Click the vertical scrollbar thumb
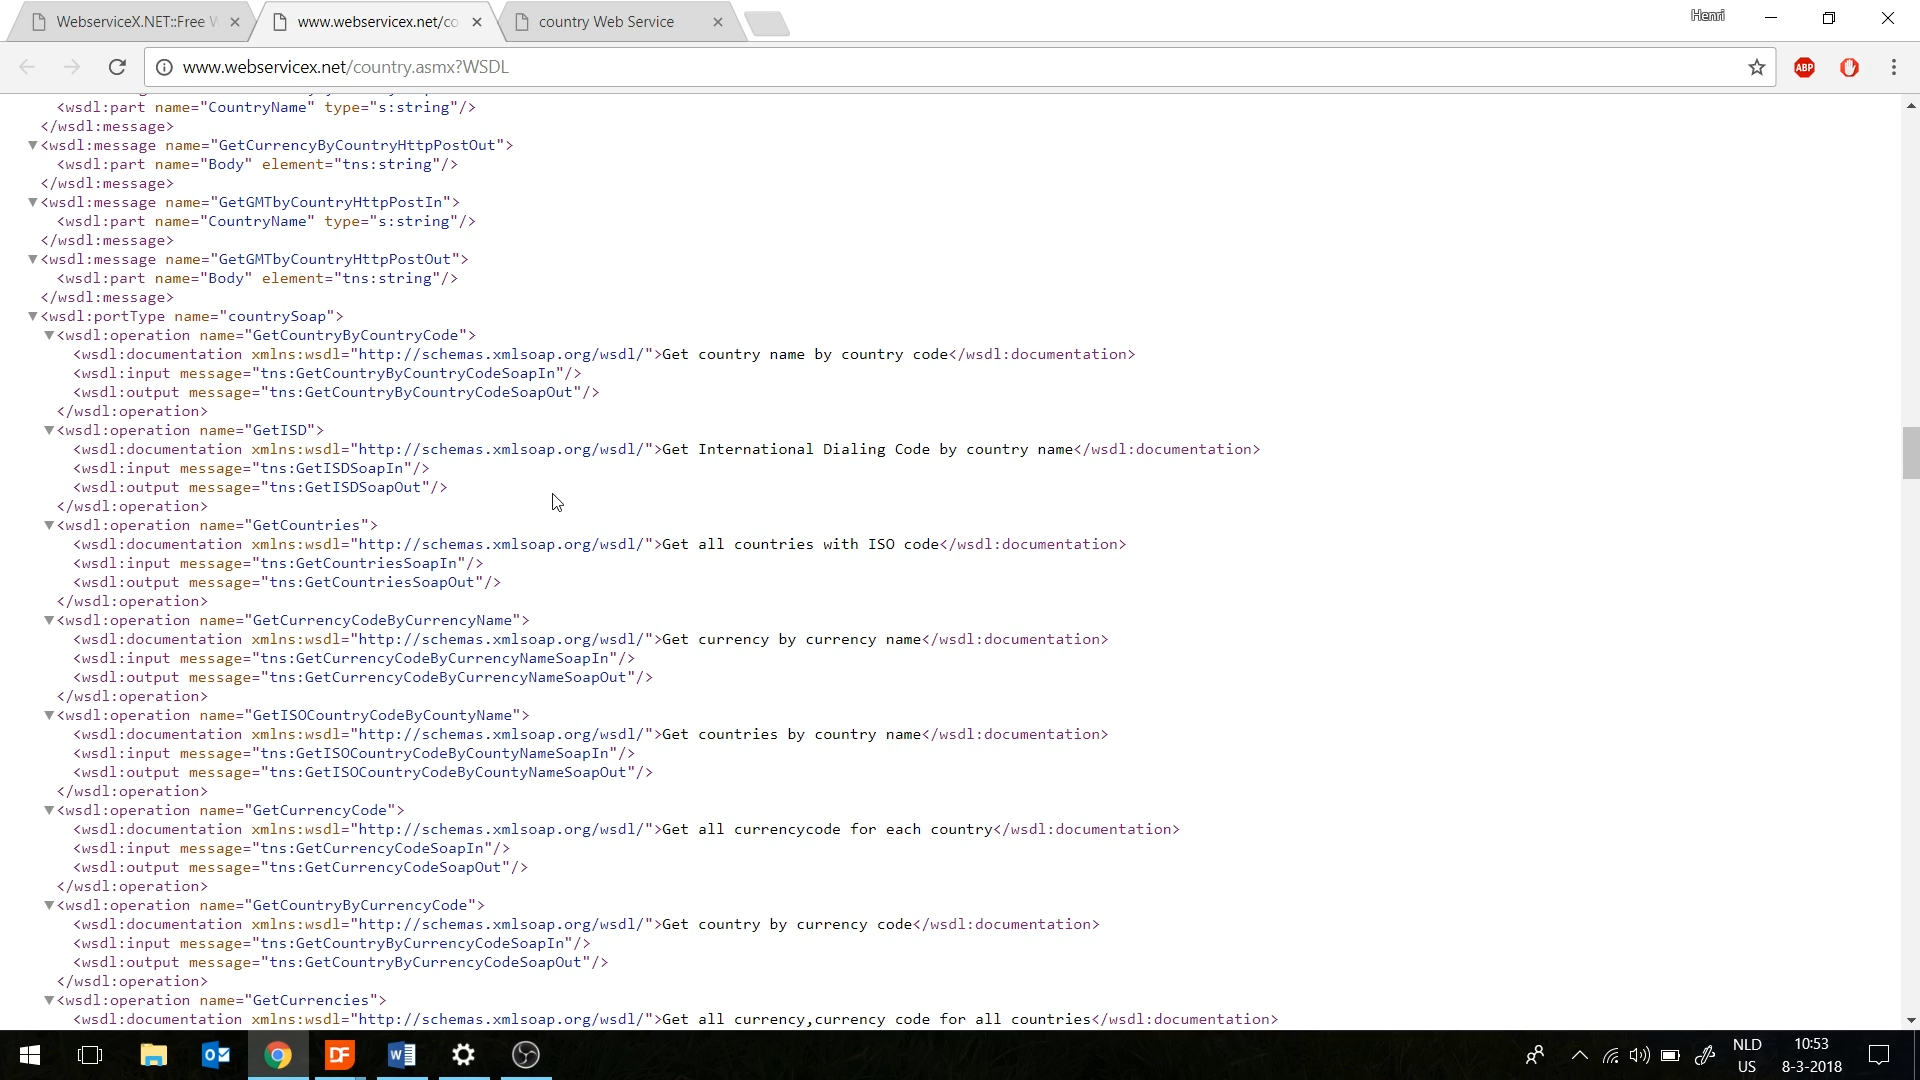This screenshot has width=1920, height=1080. coord(1911,453)
